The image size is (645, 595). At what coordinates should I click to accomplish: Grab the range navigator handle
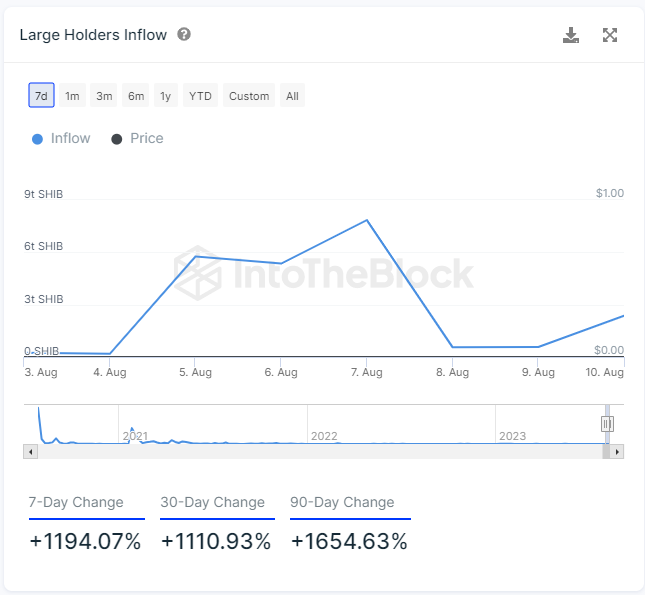(x=607, y=424)
